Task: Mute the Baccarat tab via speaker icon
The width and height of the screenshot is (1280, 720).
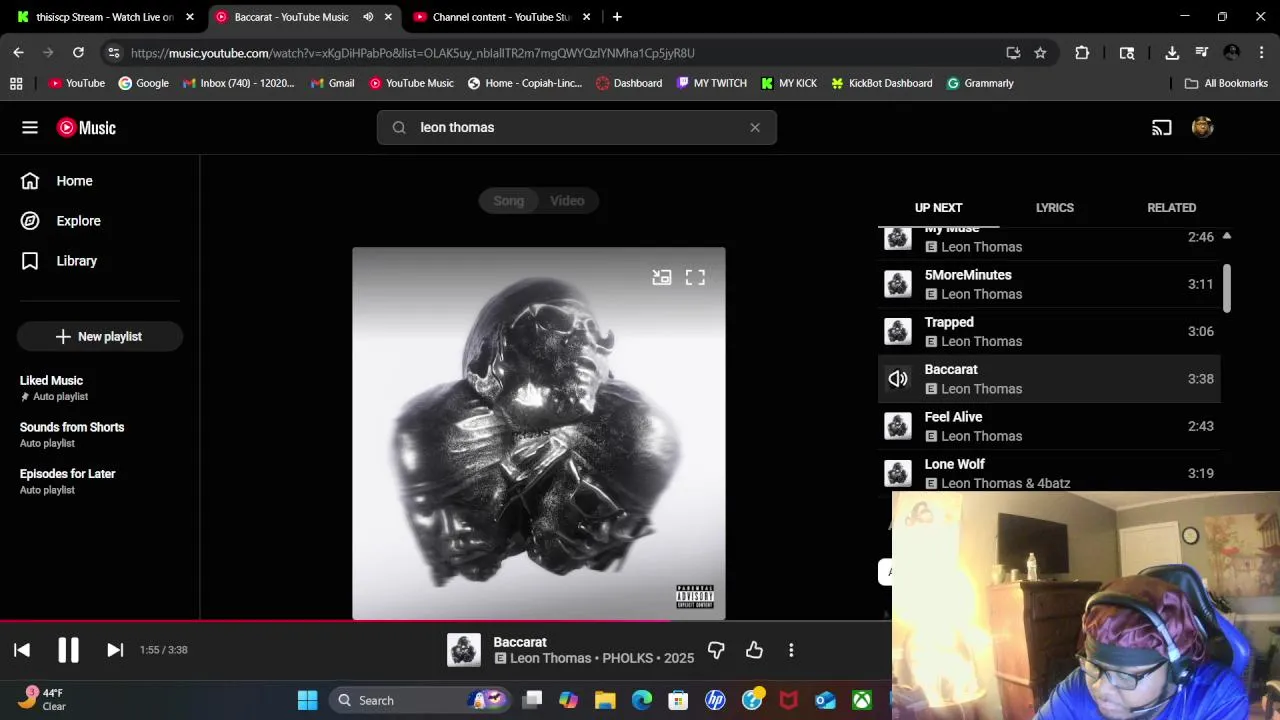Action: click(x=368, y=17)
